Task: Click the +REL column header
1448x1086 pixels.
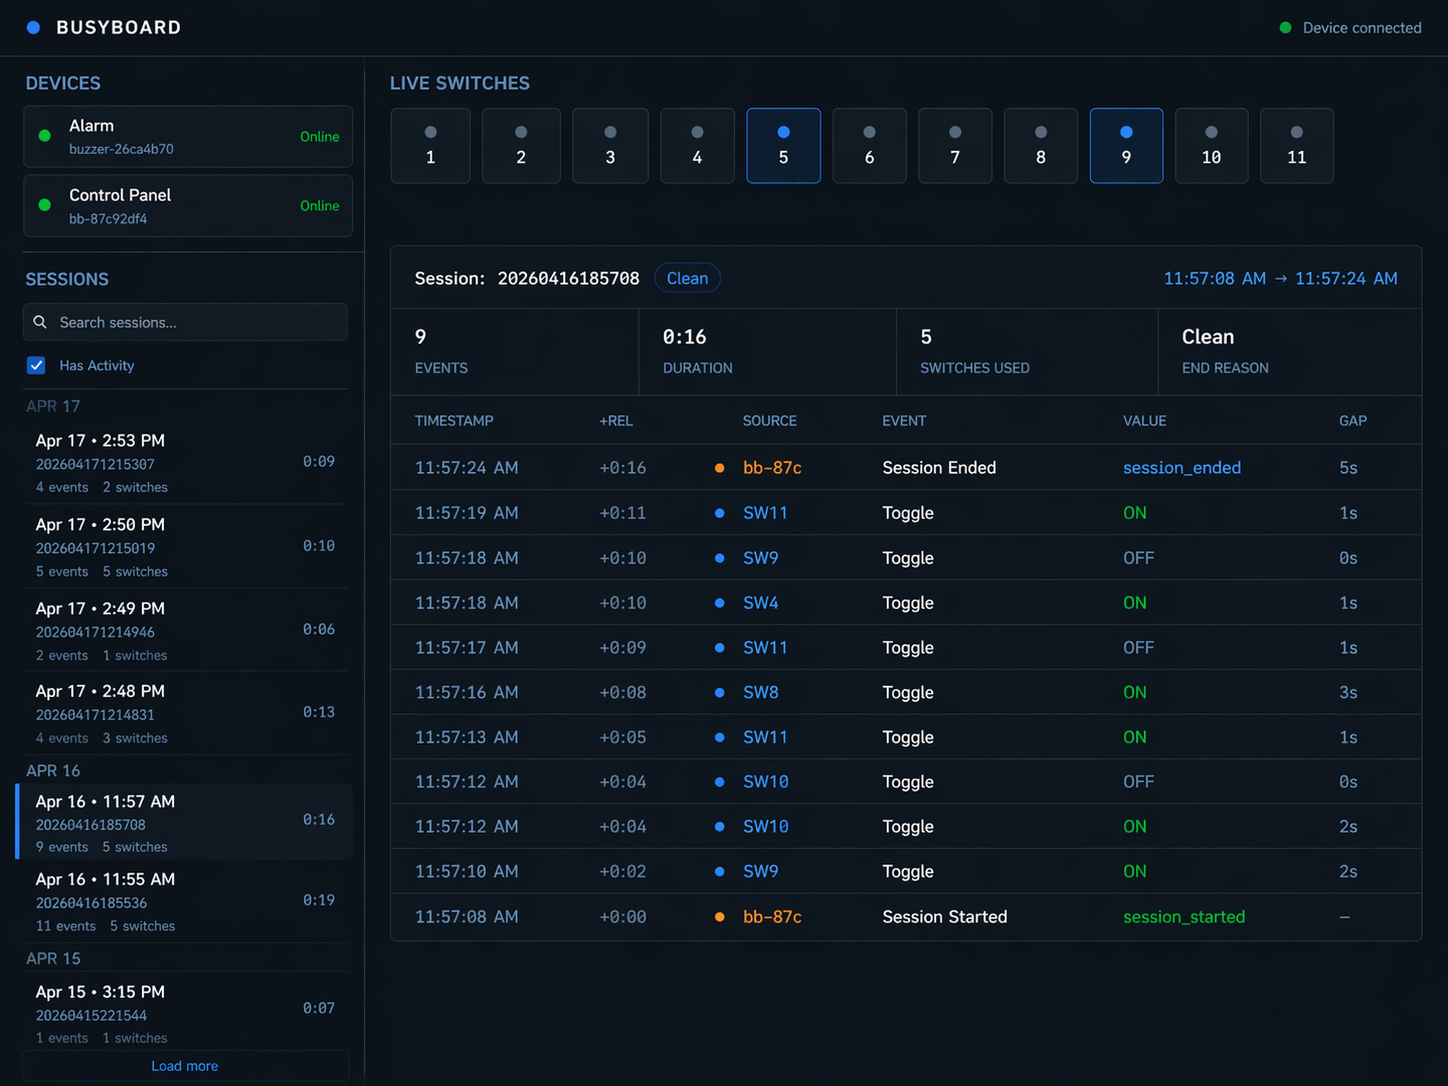Action: coord(616,421)
